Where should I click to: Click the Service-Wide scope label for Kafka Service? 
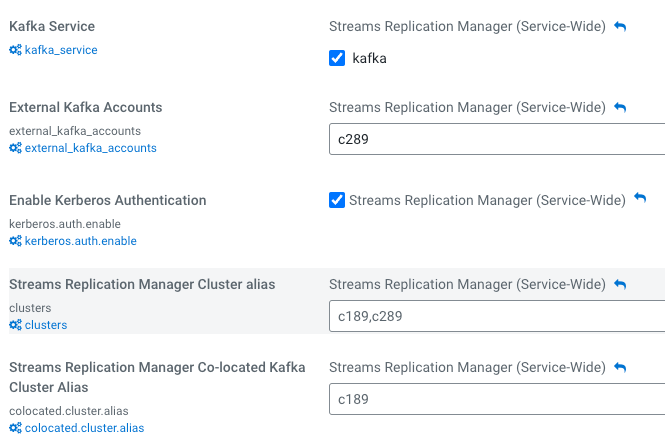pyautogui.click(x=467, y=26)
